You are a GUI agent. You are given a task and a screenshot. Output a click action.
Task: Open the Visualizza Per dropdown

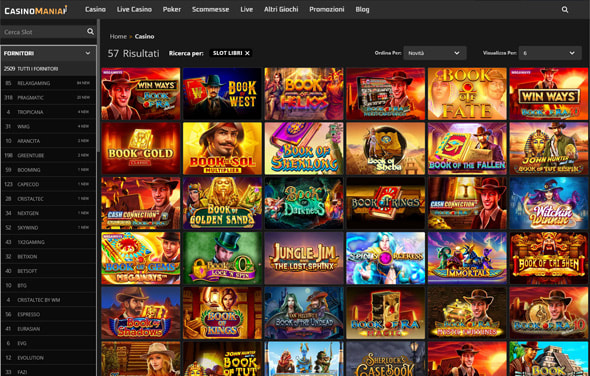click(550, 53)
